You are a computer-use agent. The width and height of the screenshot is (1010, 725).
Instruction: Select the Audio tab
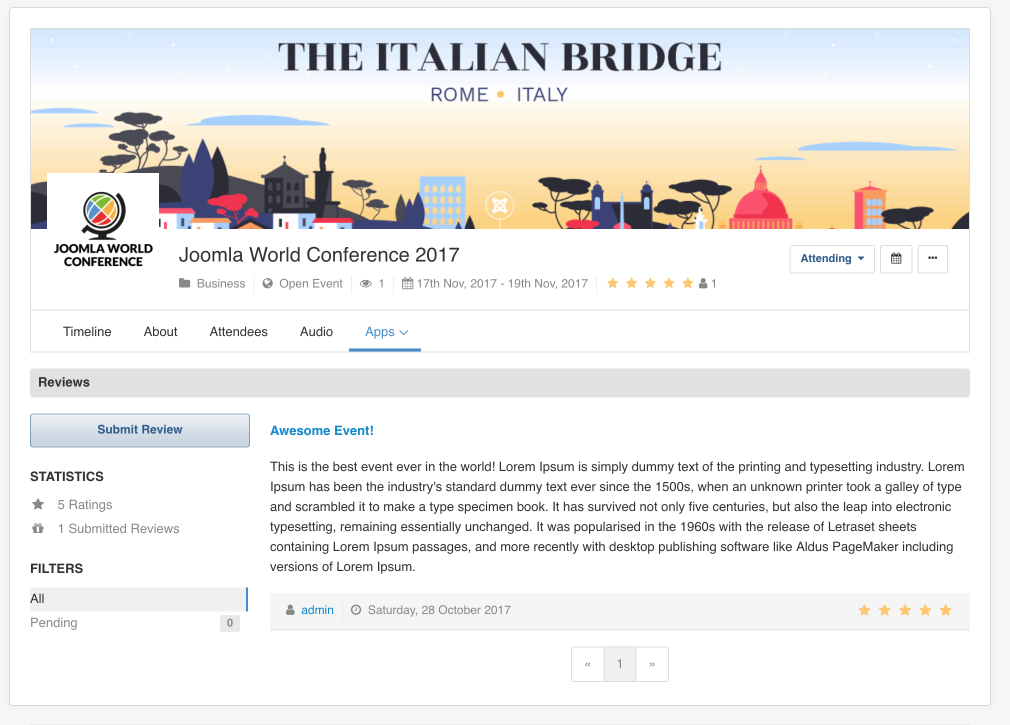click(316, 332)
